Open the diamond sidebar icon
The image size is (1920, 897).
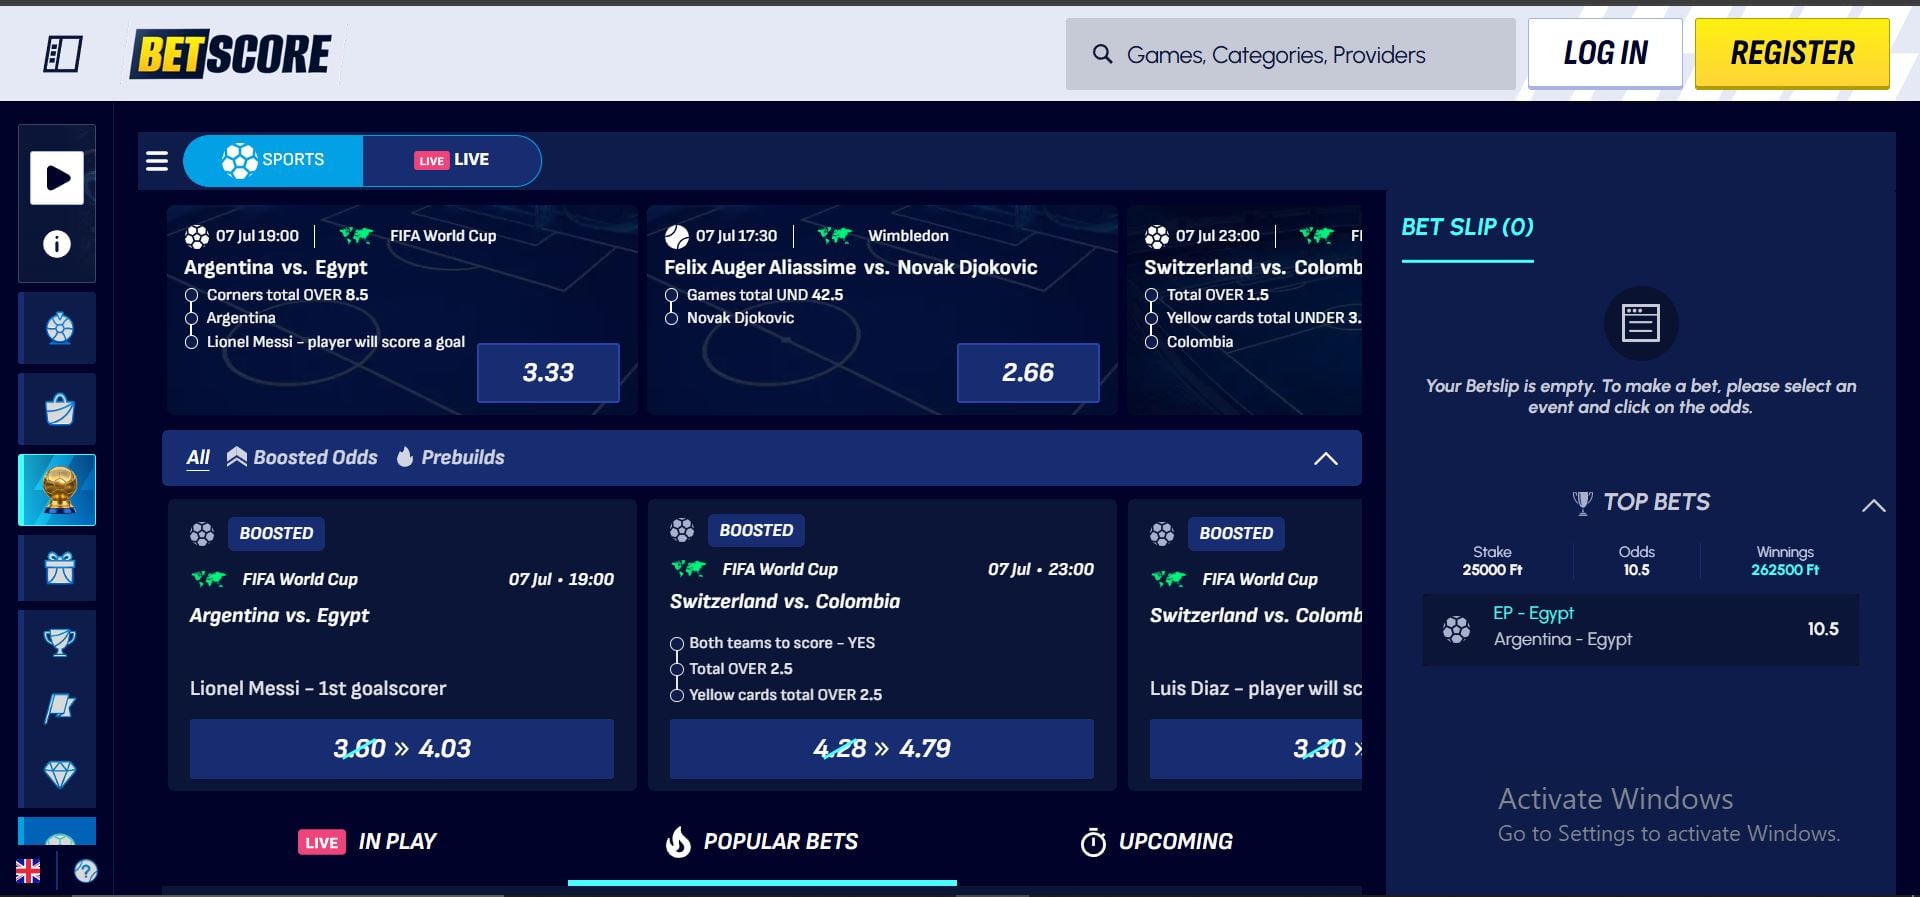pos(59,774)
